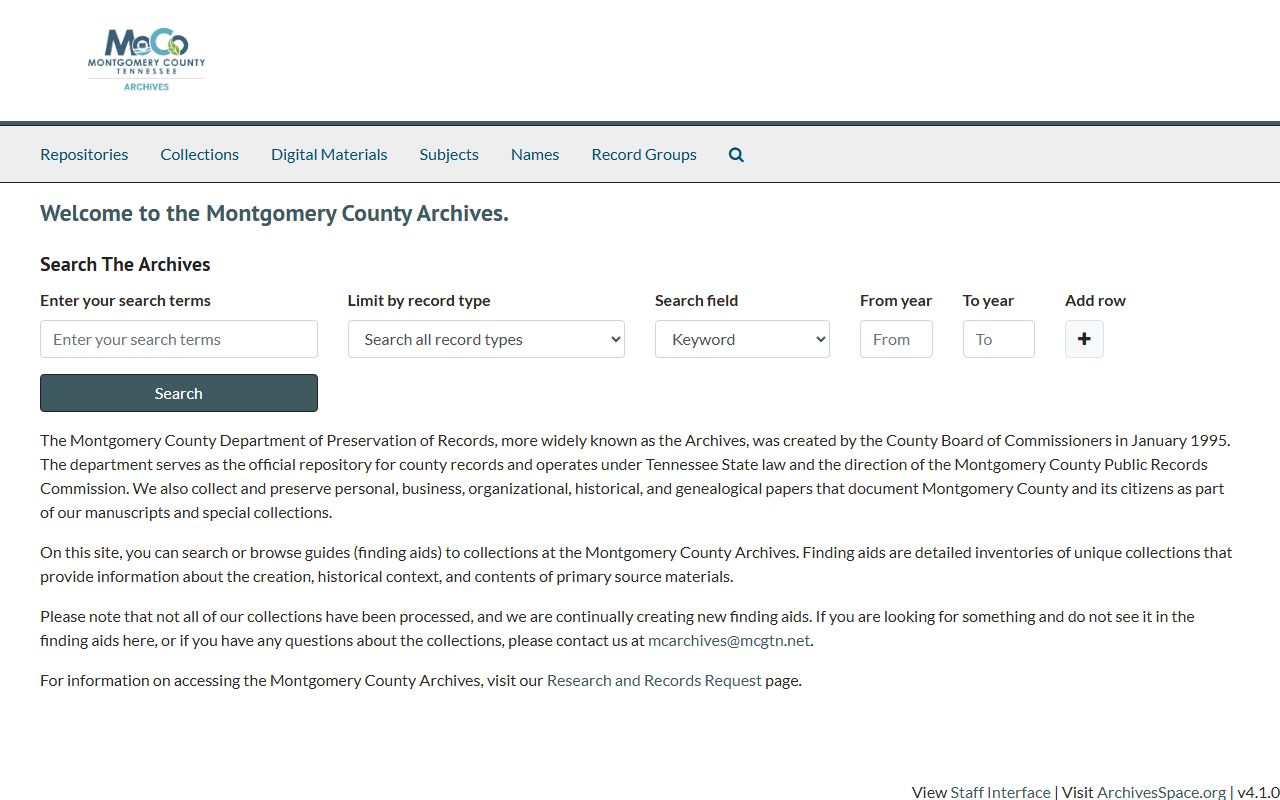Screen dimensions: 1280x800
Task: Click the Montgomery County Archives logo
Action: [146, 60]
